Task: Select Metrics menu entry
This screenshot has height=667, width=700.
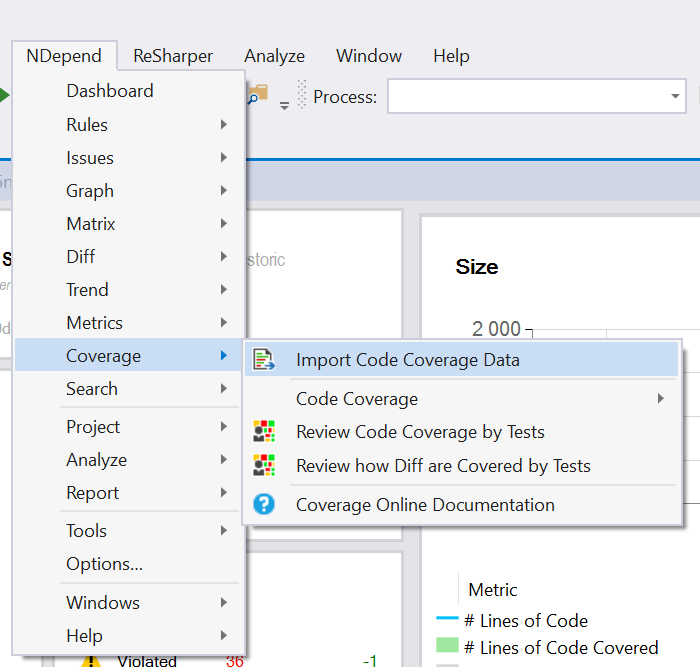Action: tap(129, 323)
